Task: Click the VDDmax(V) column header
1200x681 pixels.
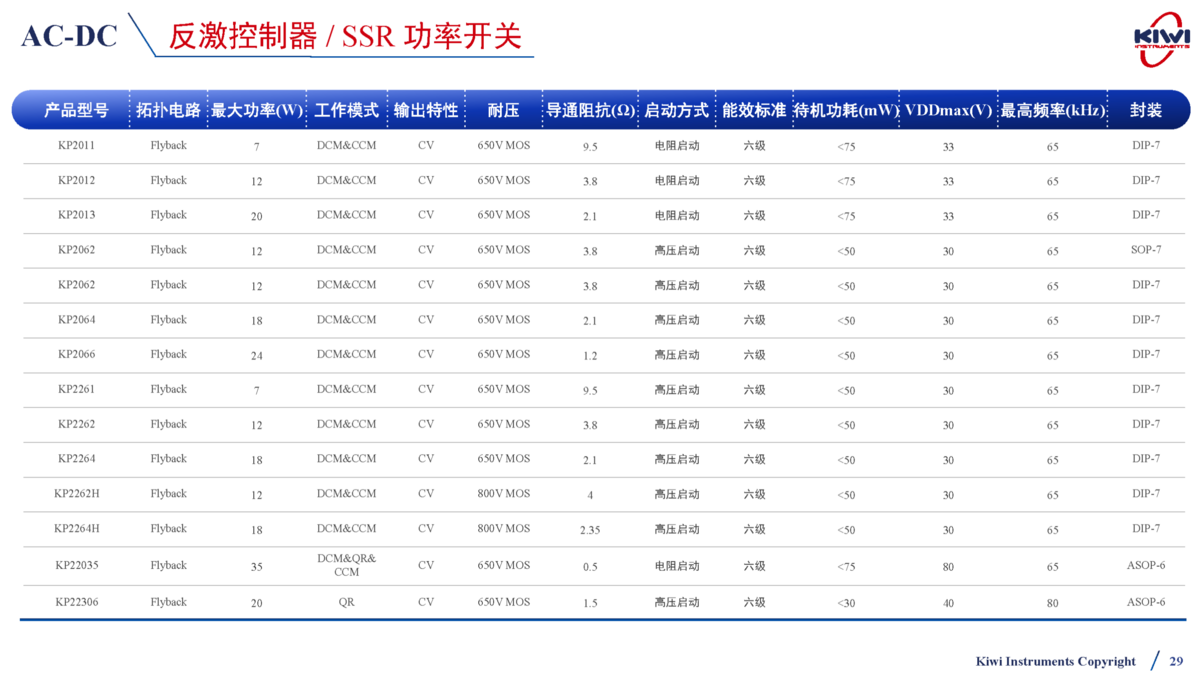Action: click(948, 110)
